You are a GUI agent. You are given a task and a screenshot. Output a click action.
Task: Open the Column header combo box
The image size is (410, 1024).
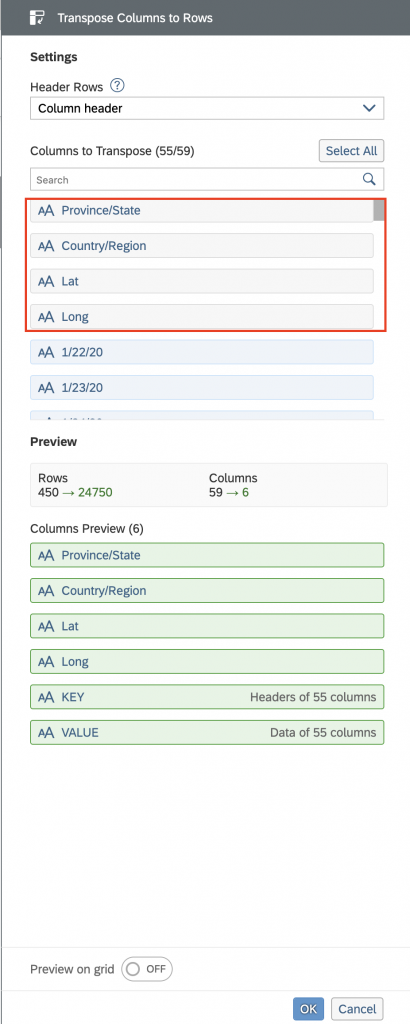coord(207,108)
